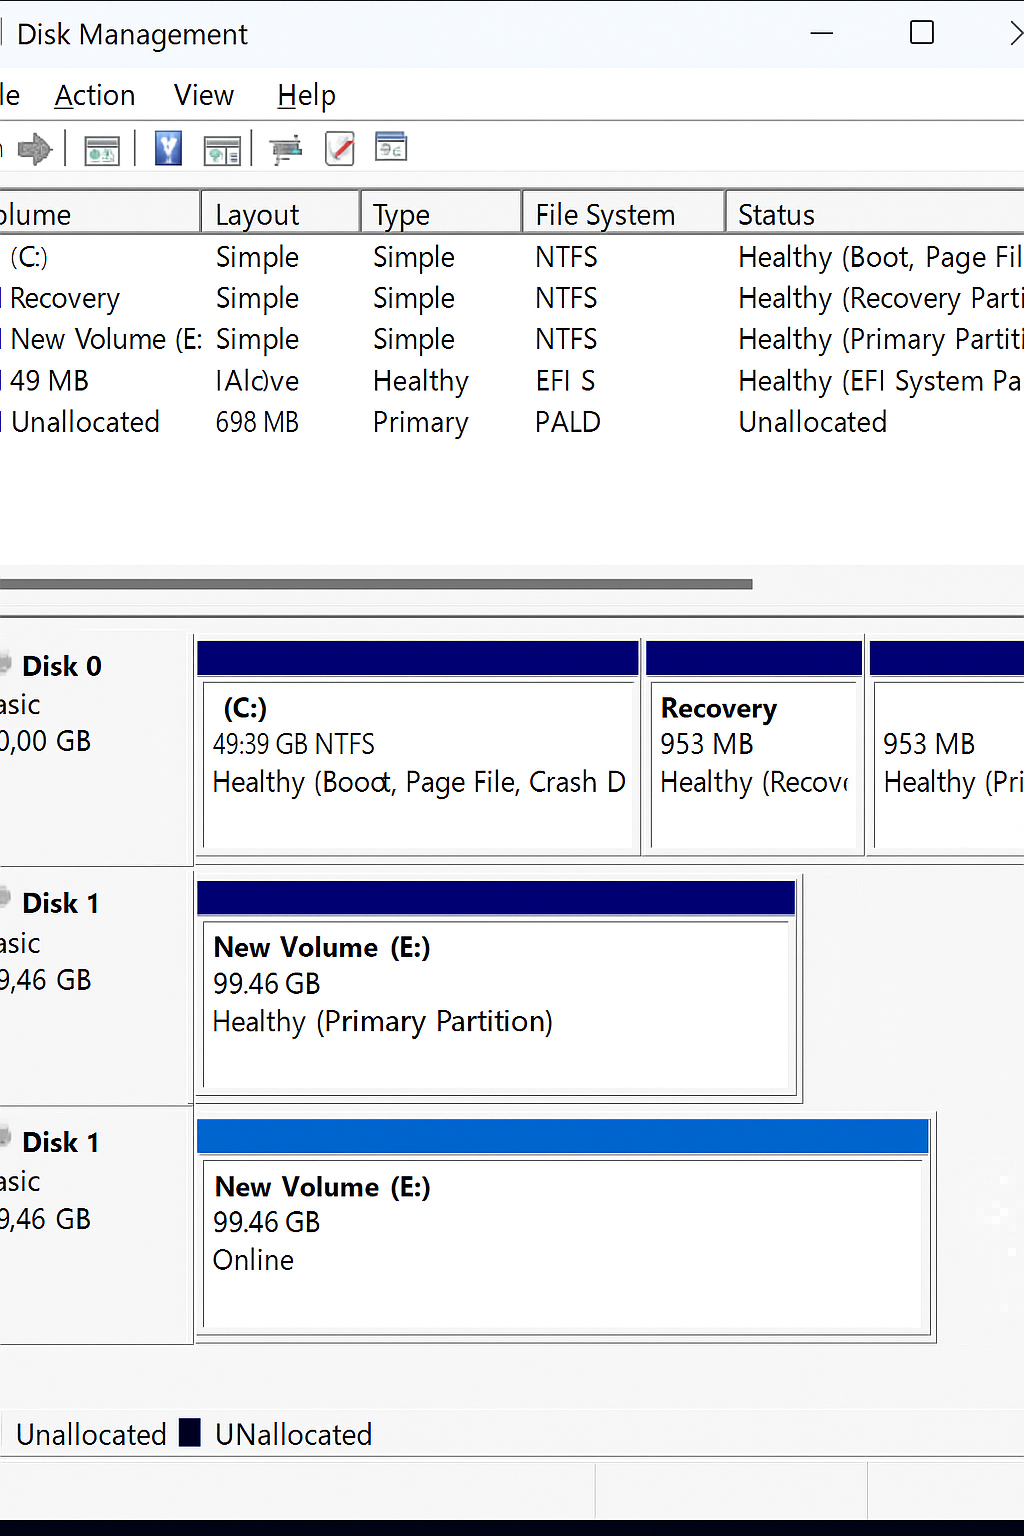1024x1536 pixels.
Task: Click Healthy (EFI System status cell
Action: coord(879,381)
